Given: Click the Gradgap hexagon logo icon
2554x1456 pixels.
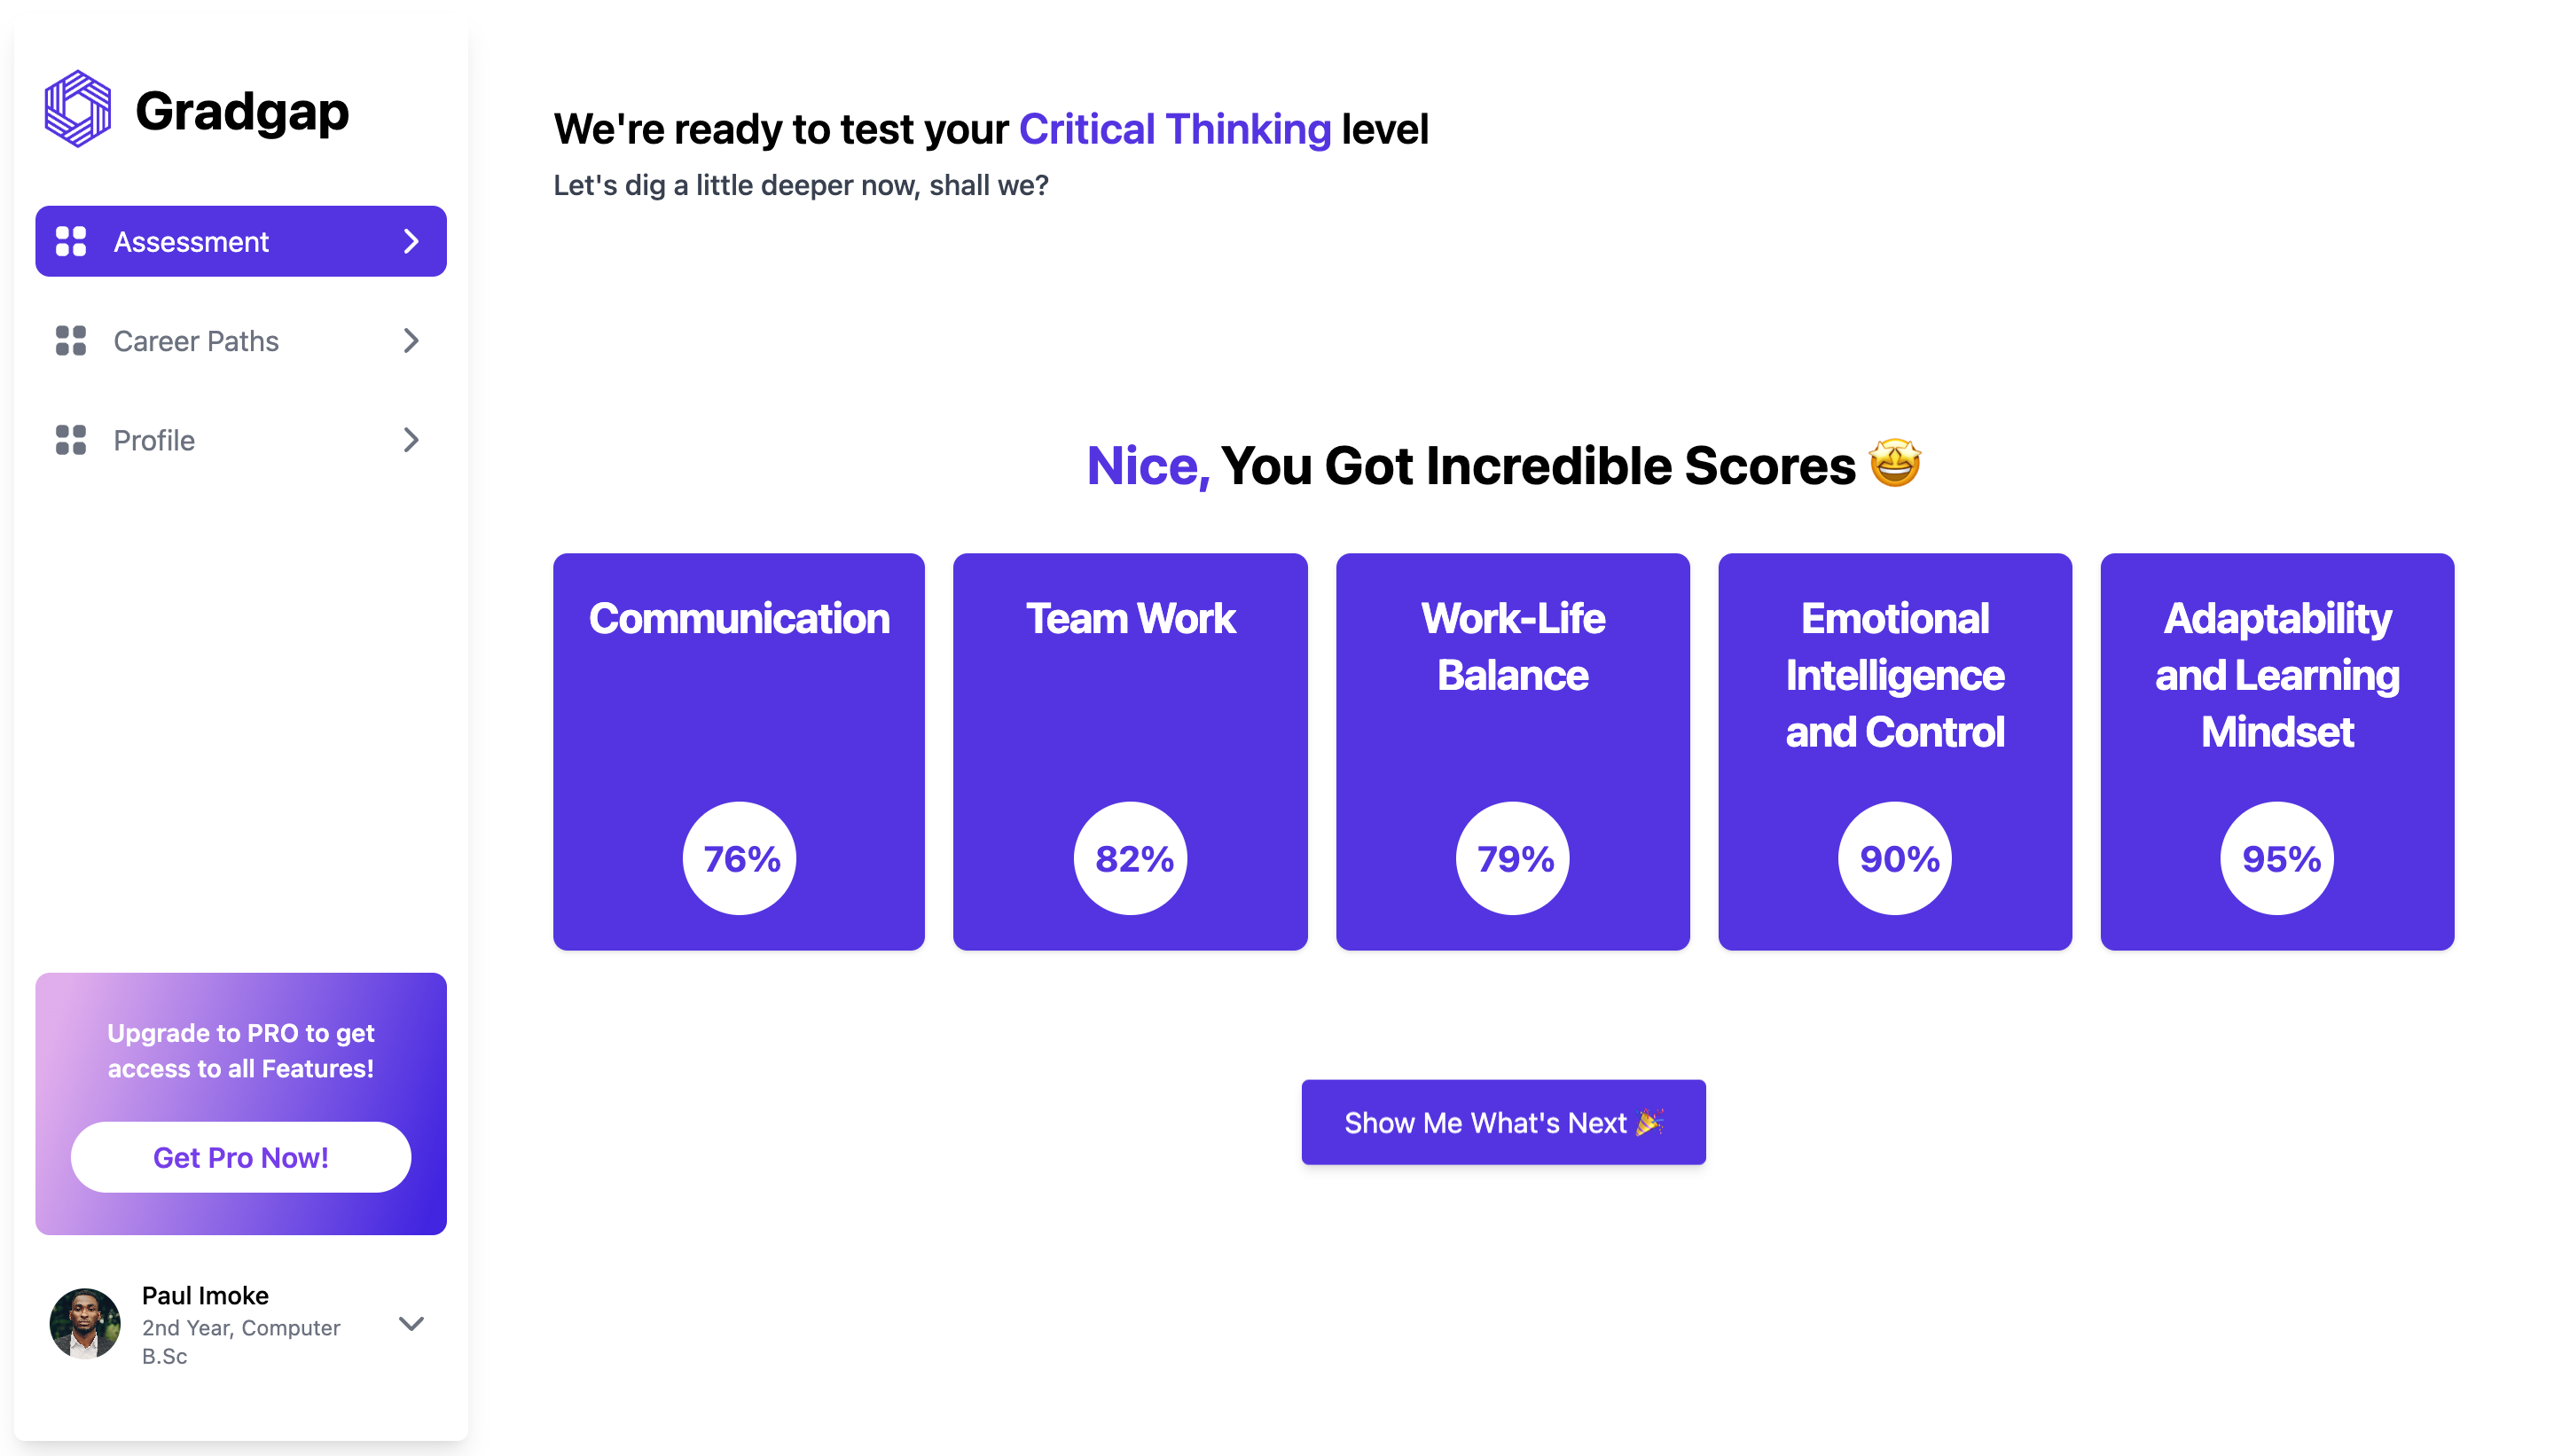Looking at the screenshot, I should (x=78, y=109).
